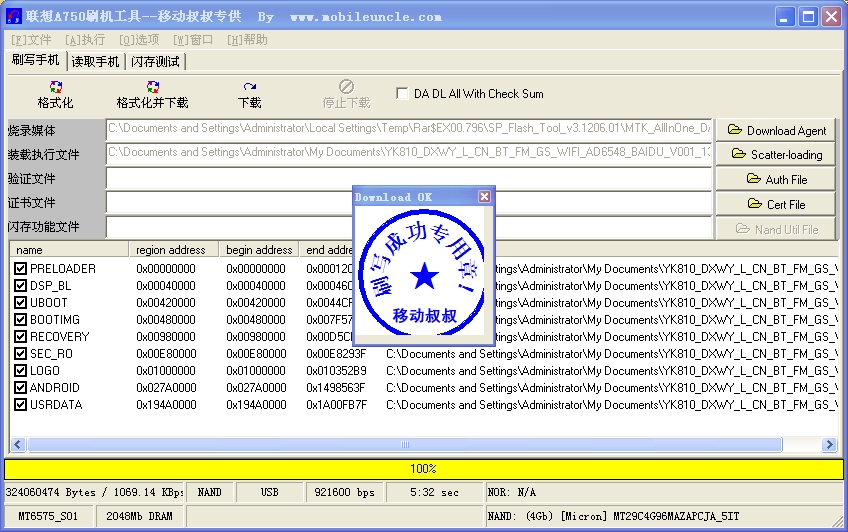Open the [O]选项 menu
This screenshot has height=532, width=848.
139,40
